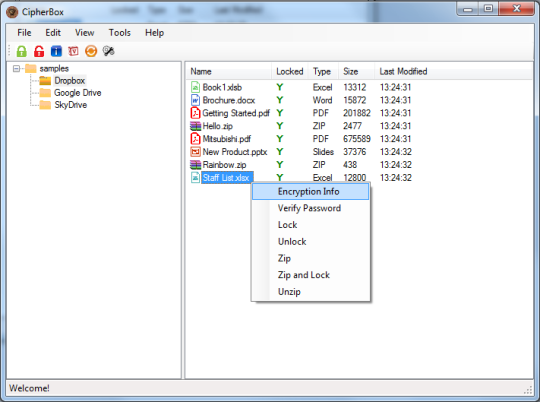Open the File menu
The height and width of the screenshot is (402, 540).
click(x=24, y=33)
